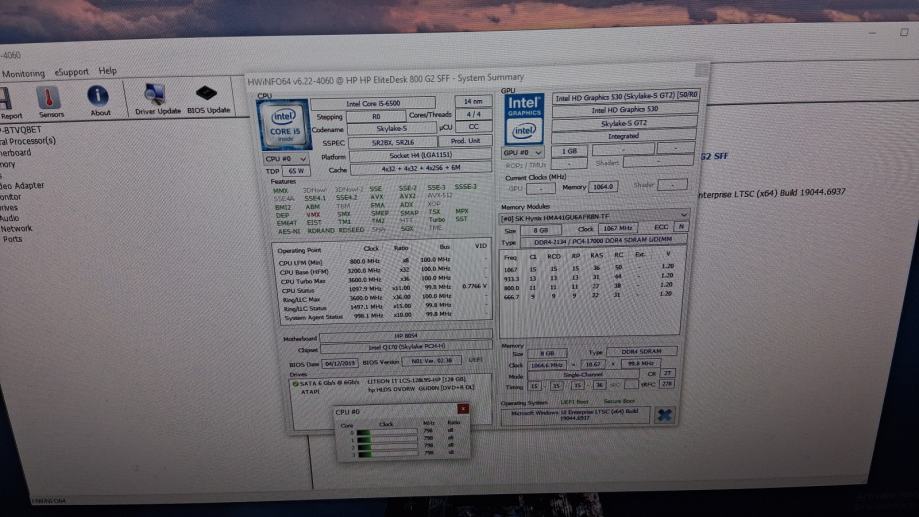Click the blue X close icon in System Summary

664,415
